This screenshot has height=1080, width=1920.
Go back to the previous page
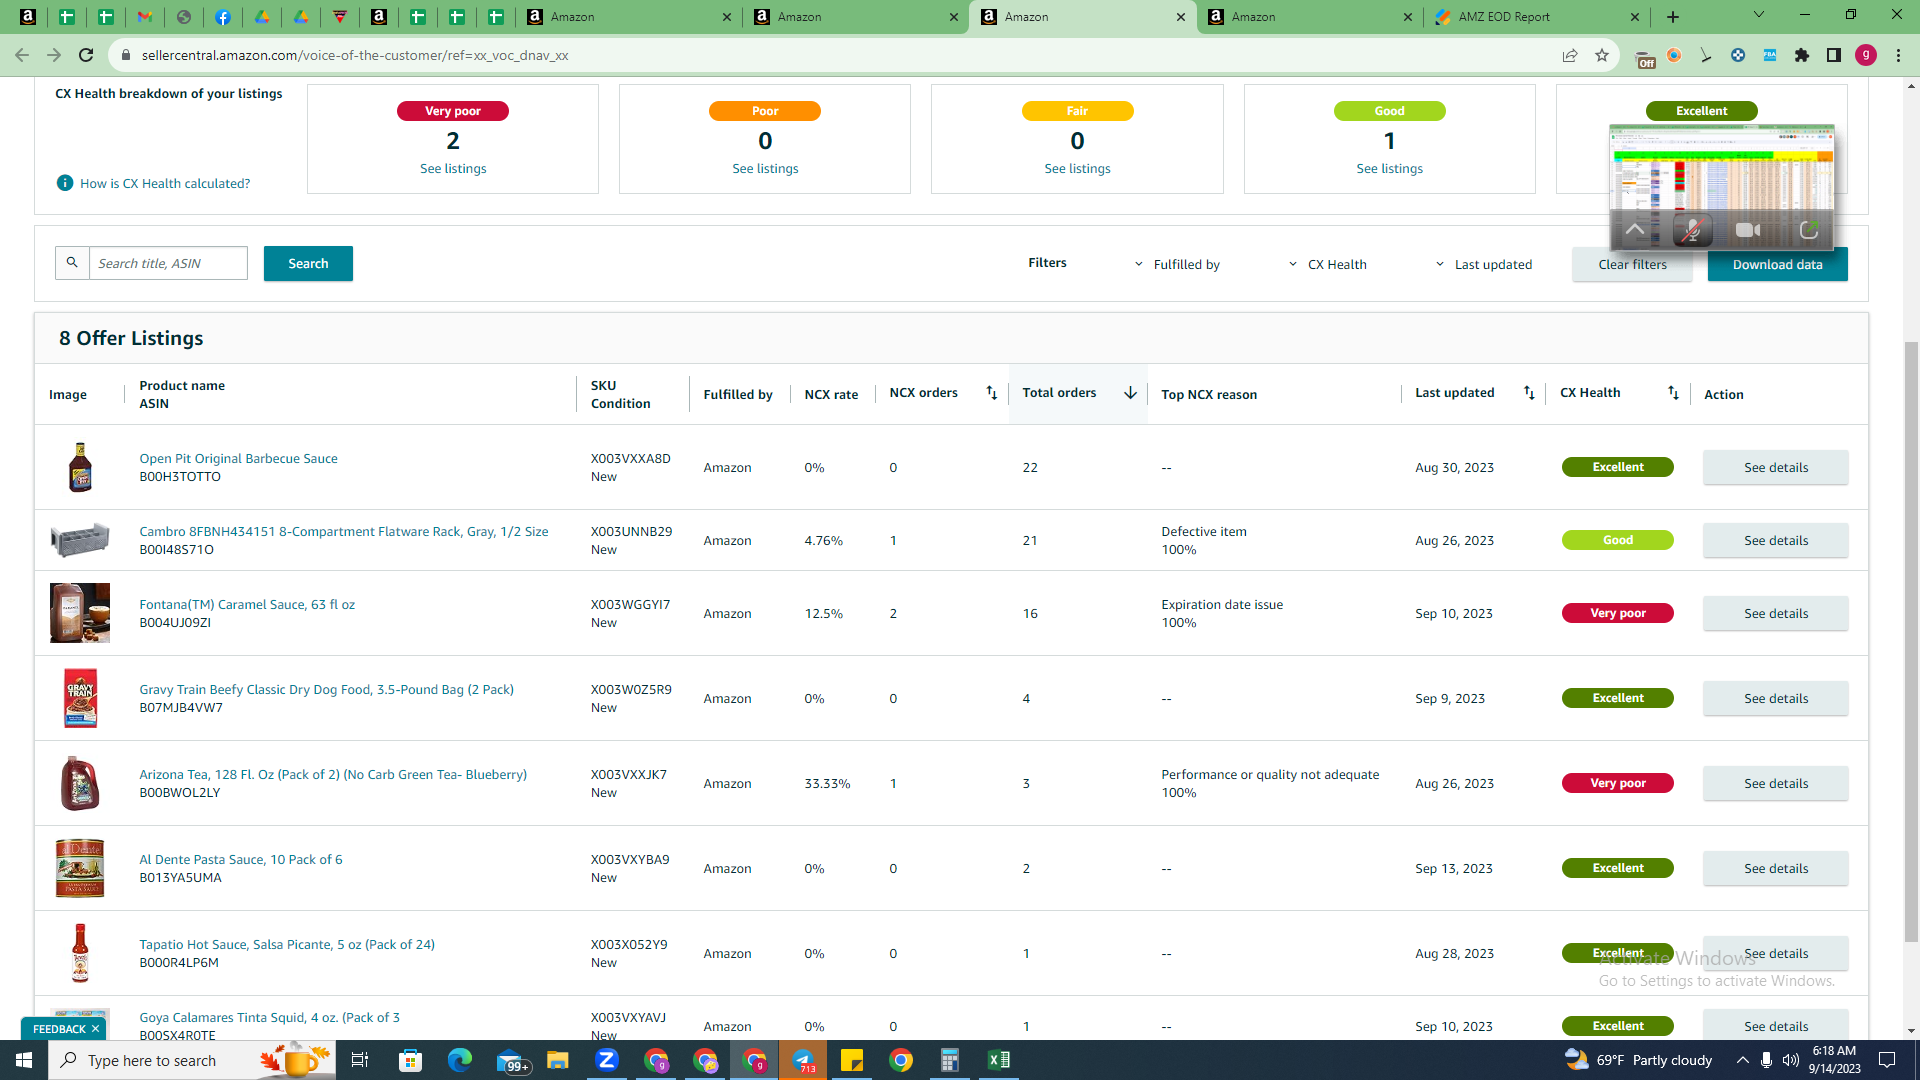(x=22, y=55)
